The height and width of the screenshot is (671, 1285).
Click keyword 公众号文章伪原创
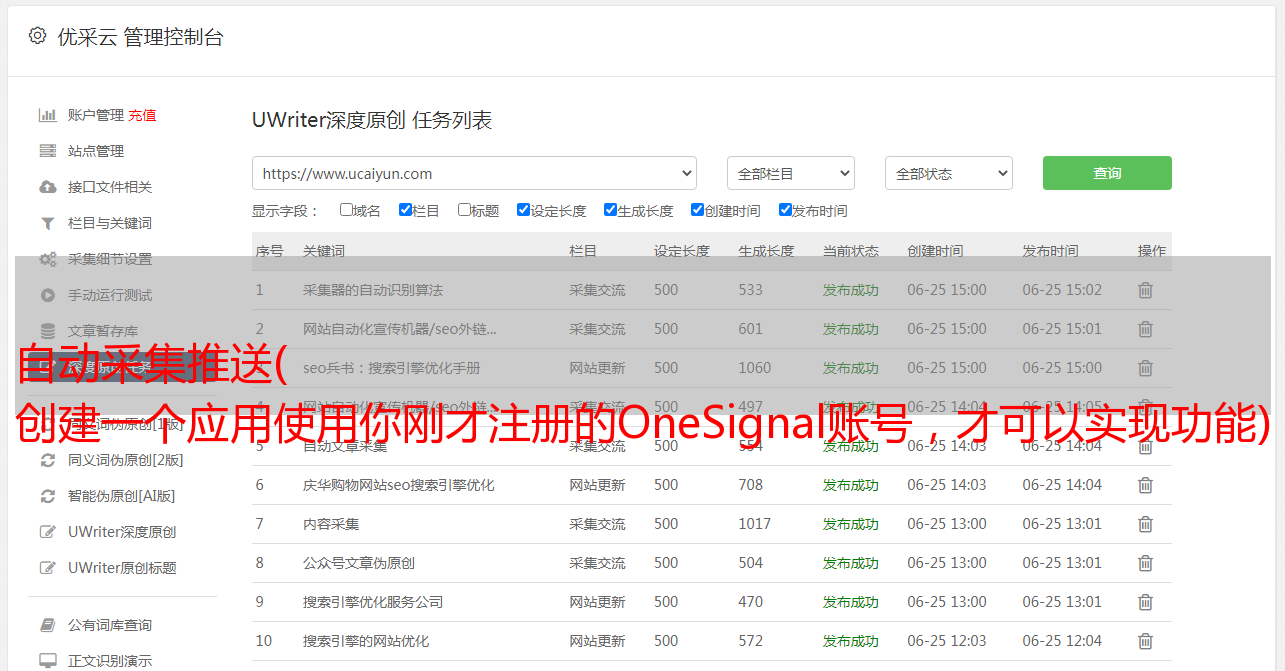(x=359, y=563)
